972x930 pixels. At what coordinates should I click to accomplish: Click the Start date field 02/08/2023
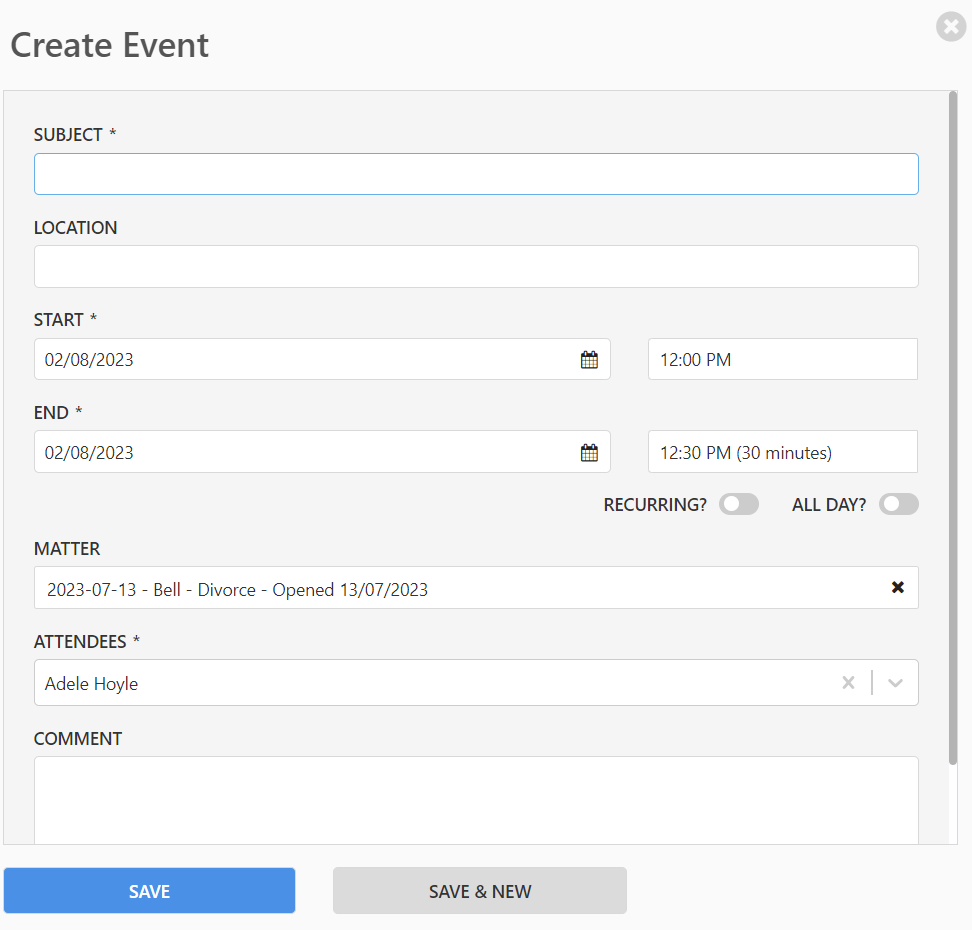point(306,359)
